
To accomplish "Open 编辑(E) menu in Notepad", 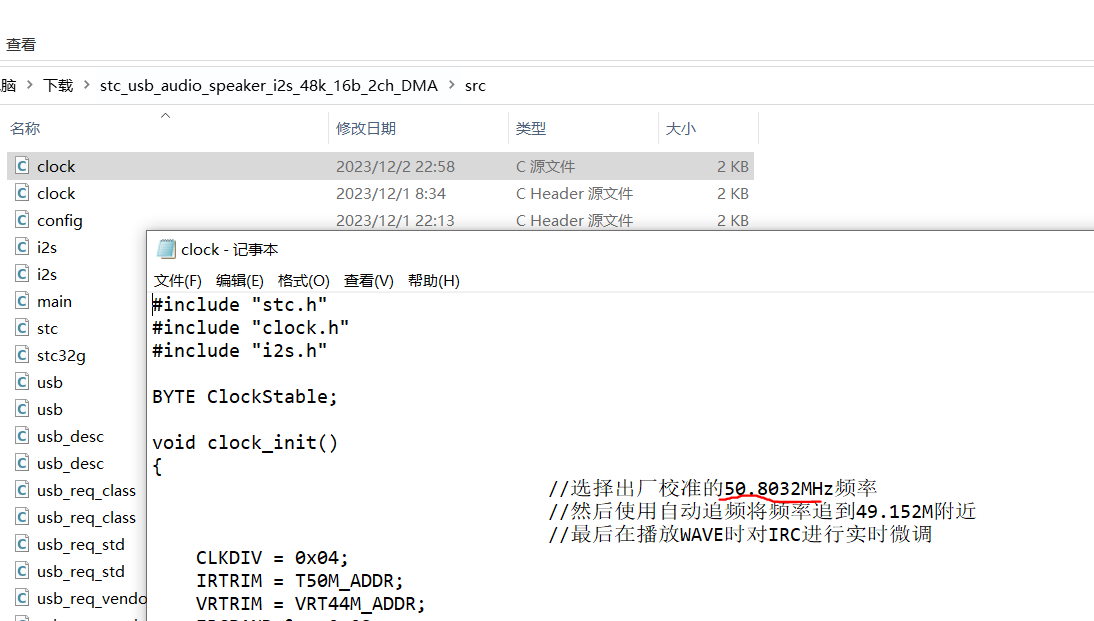I will click(x=239, y=280).
